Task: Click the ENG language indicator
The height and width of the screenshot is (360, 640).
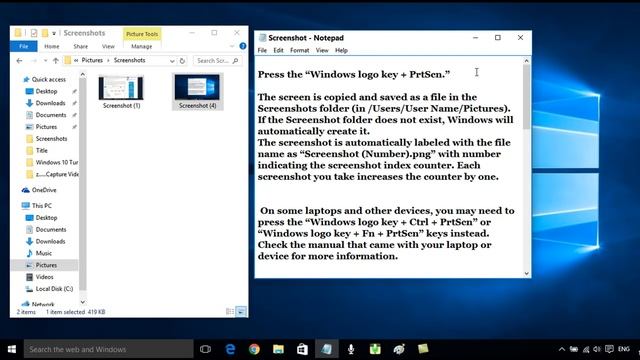Action: click(624, 349)
